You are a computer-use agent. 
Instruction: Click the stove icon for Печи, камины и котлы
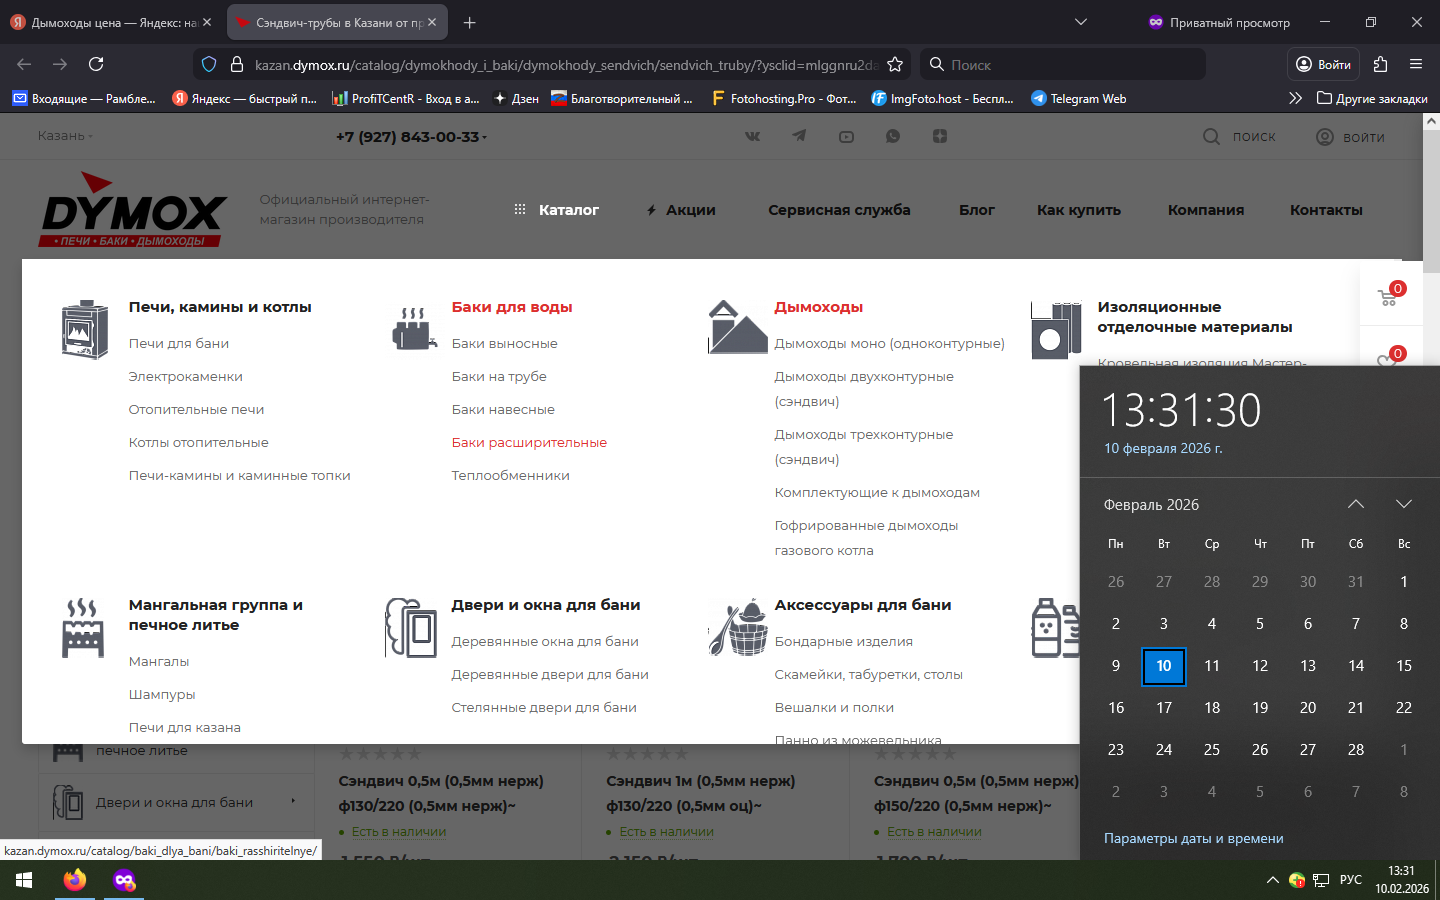(85, 329)
